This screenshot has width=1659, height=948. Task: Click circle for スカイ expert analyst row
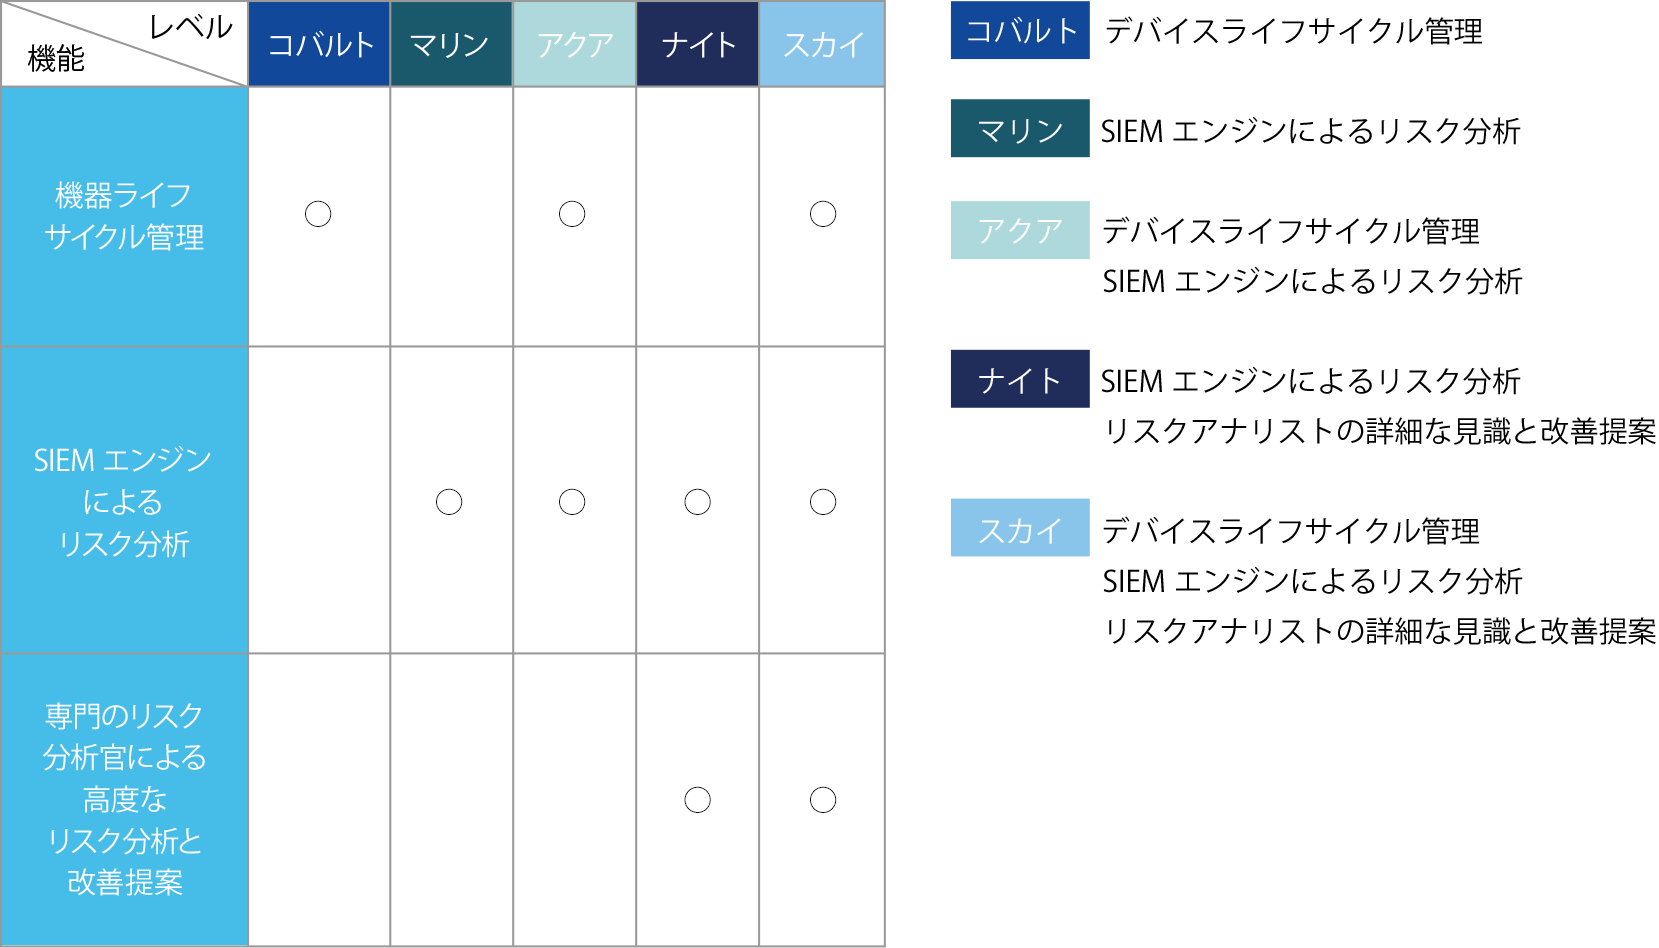[823, 800]
